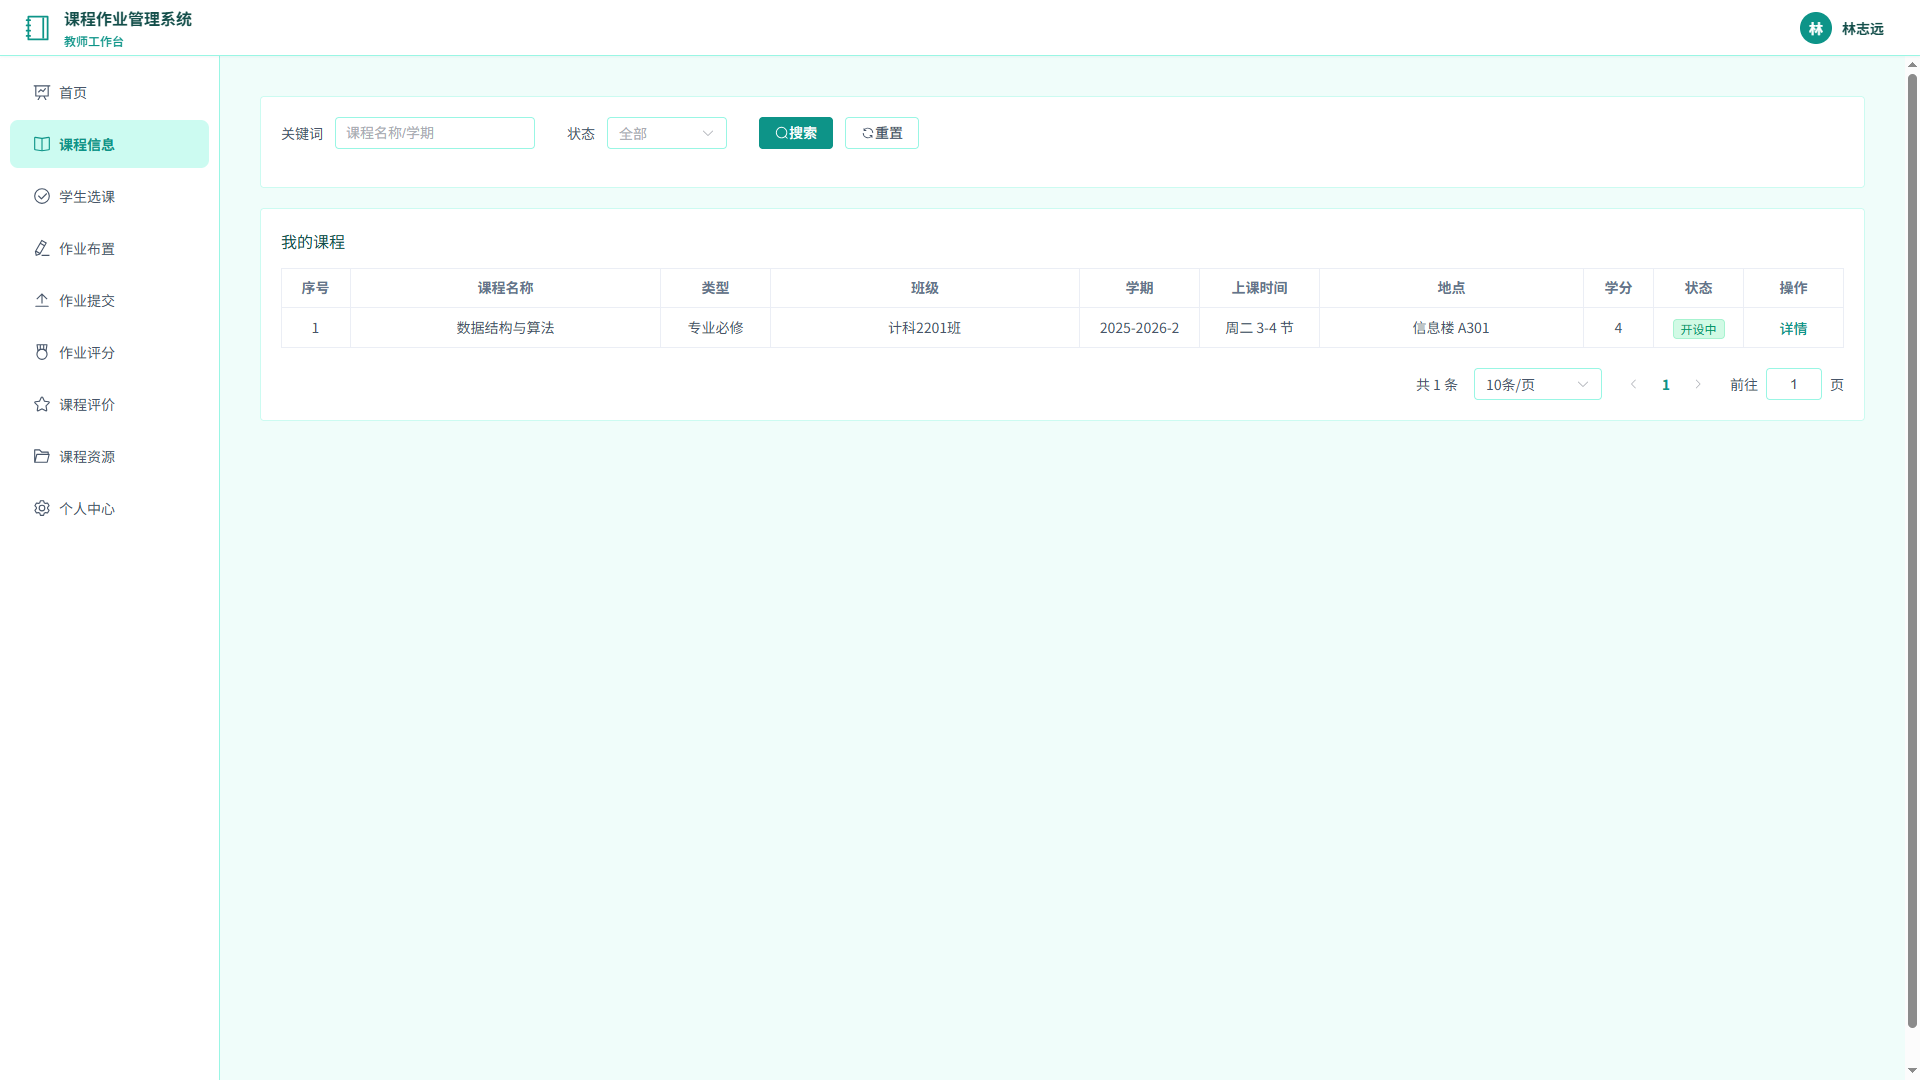Click the 共 1 条 total text
This screenshot has height=1080, width=1920.
coord(1436,384)
